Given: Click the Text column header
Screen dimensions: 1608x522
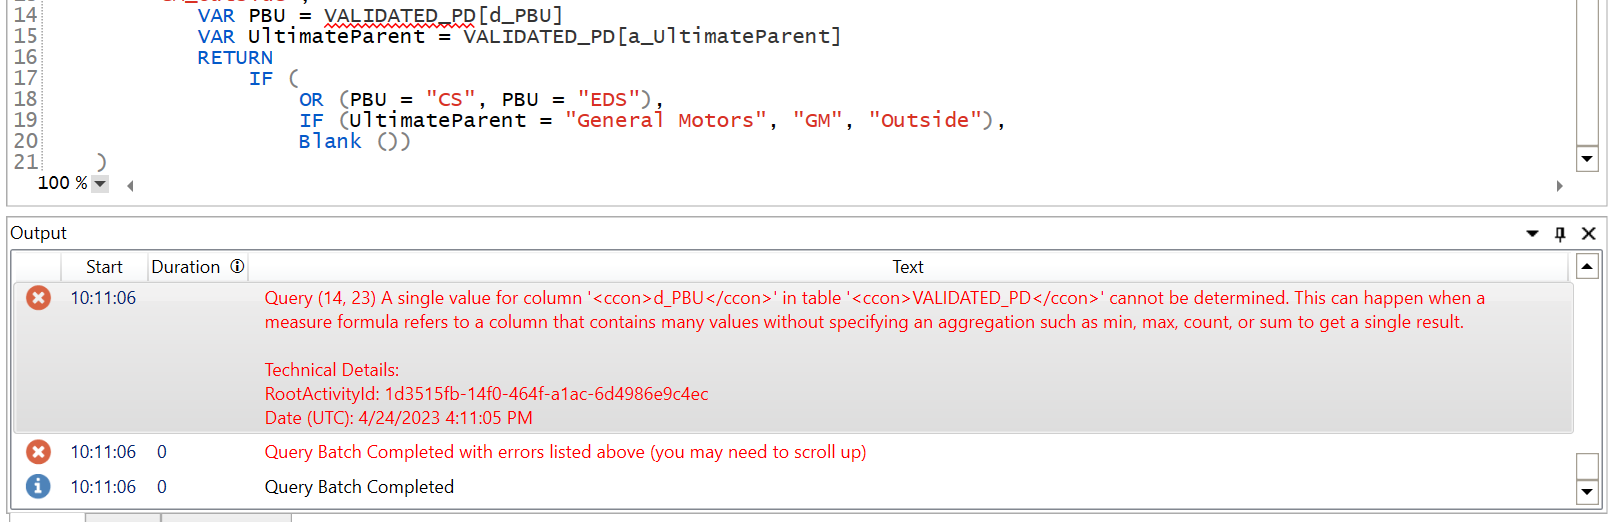Looking at the screenshot, I should 907,267.
